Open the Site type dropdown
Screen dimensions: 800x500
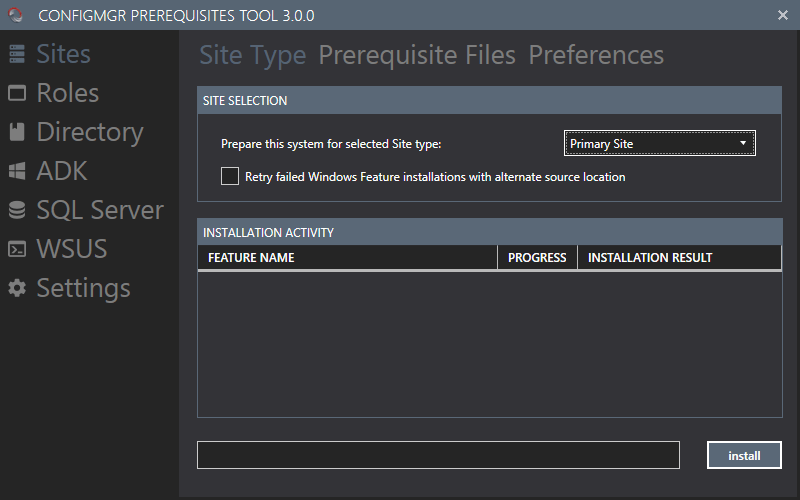tap(659, 144)
